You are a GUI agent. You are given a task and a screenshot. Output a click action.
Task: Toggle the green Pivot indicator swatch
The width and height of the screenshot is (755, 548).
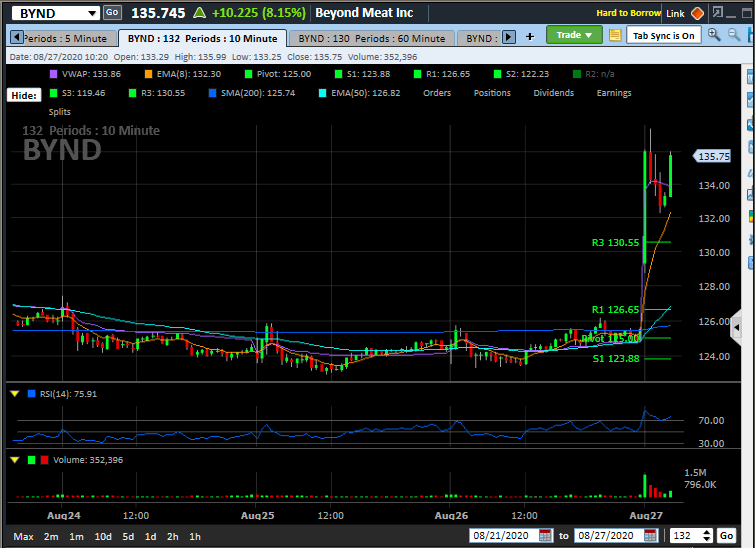coord(248,74)
